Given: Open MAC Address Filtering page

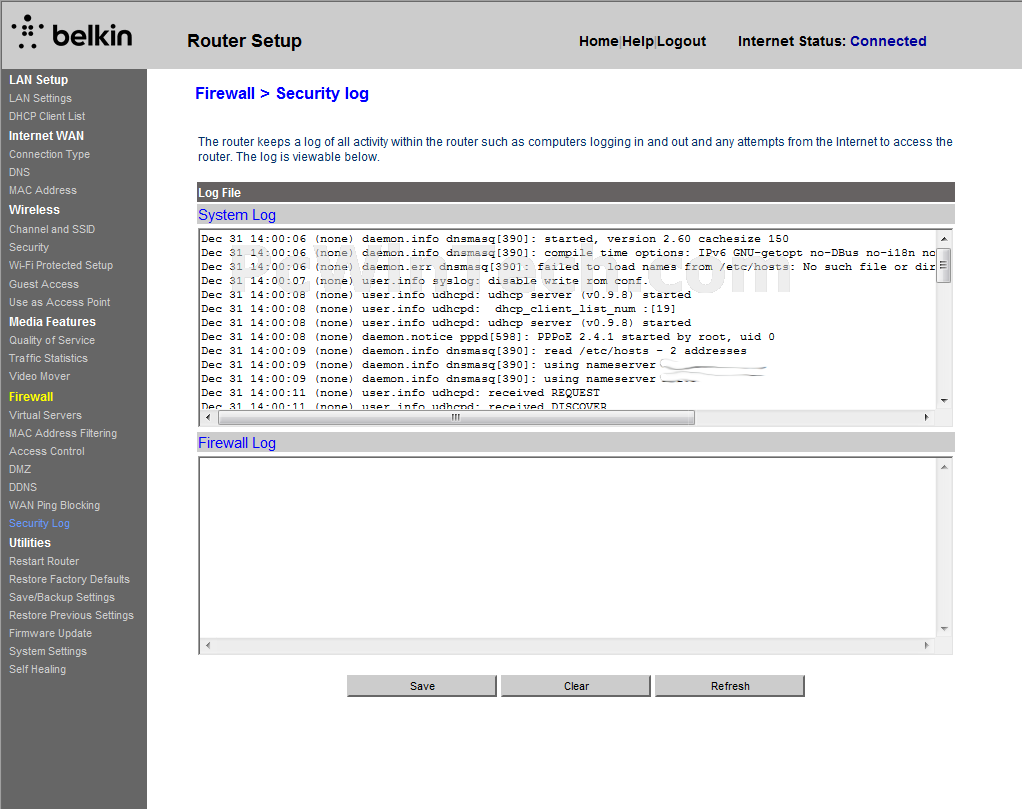Looking at the screenshot, I should 63,434.
